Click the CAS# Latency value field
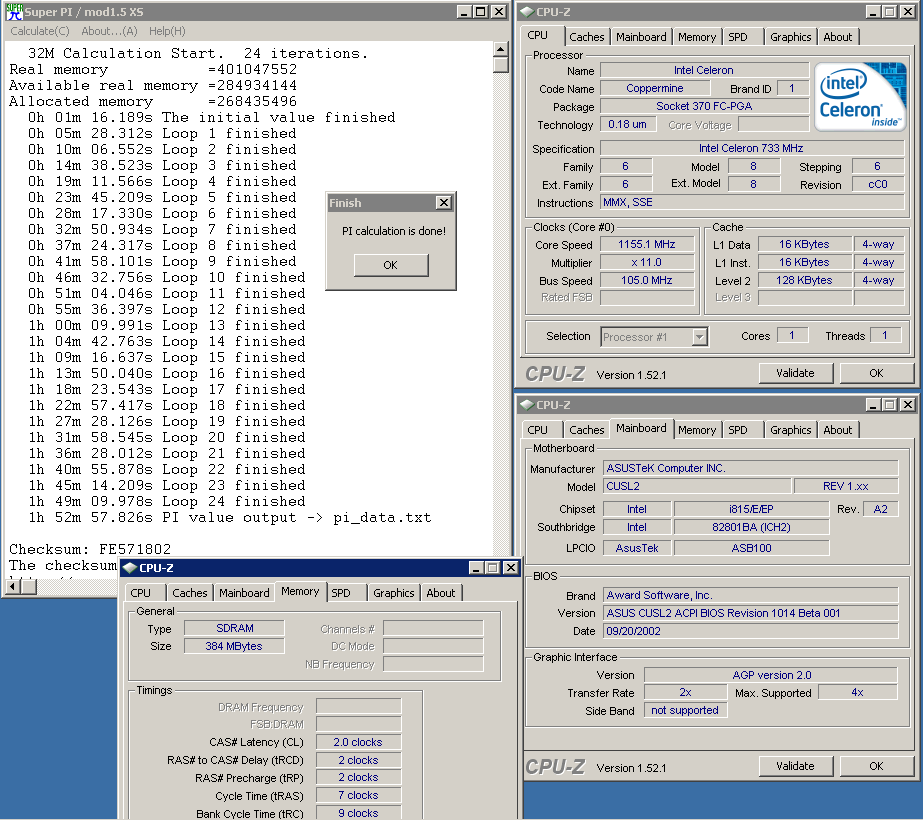This screenshot has width=923, height=821. click(359, 742)
